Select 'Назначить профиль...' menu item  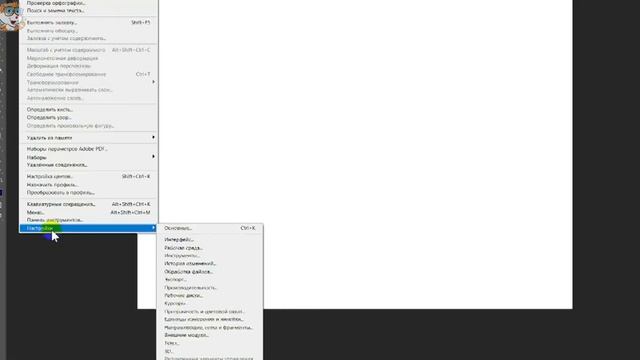[x=88, y=185]
